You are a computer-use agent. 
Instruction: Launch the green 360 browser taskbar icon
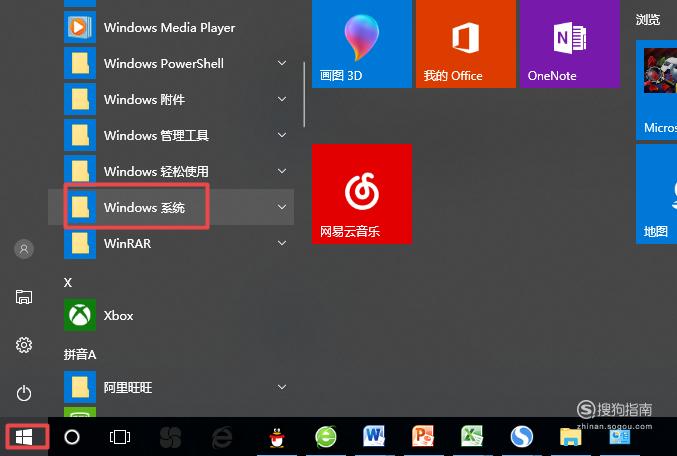pyautogui.click(x=326, y=437)
